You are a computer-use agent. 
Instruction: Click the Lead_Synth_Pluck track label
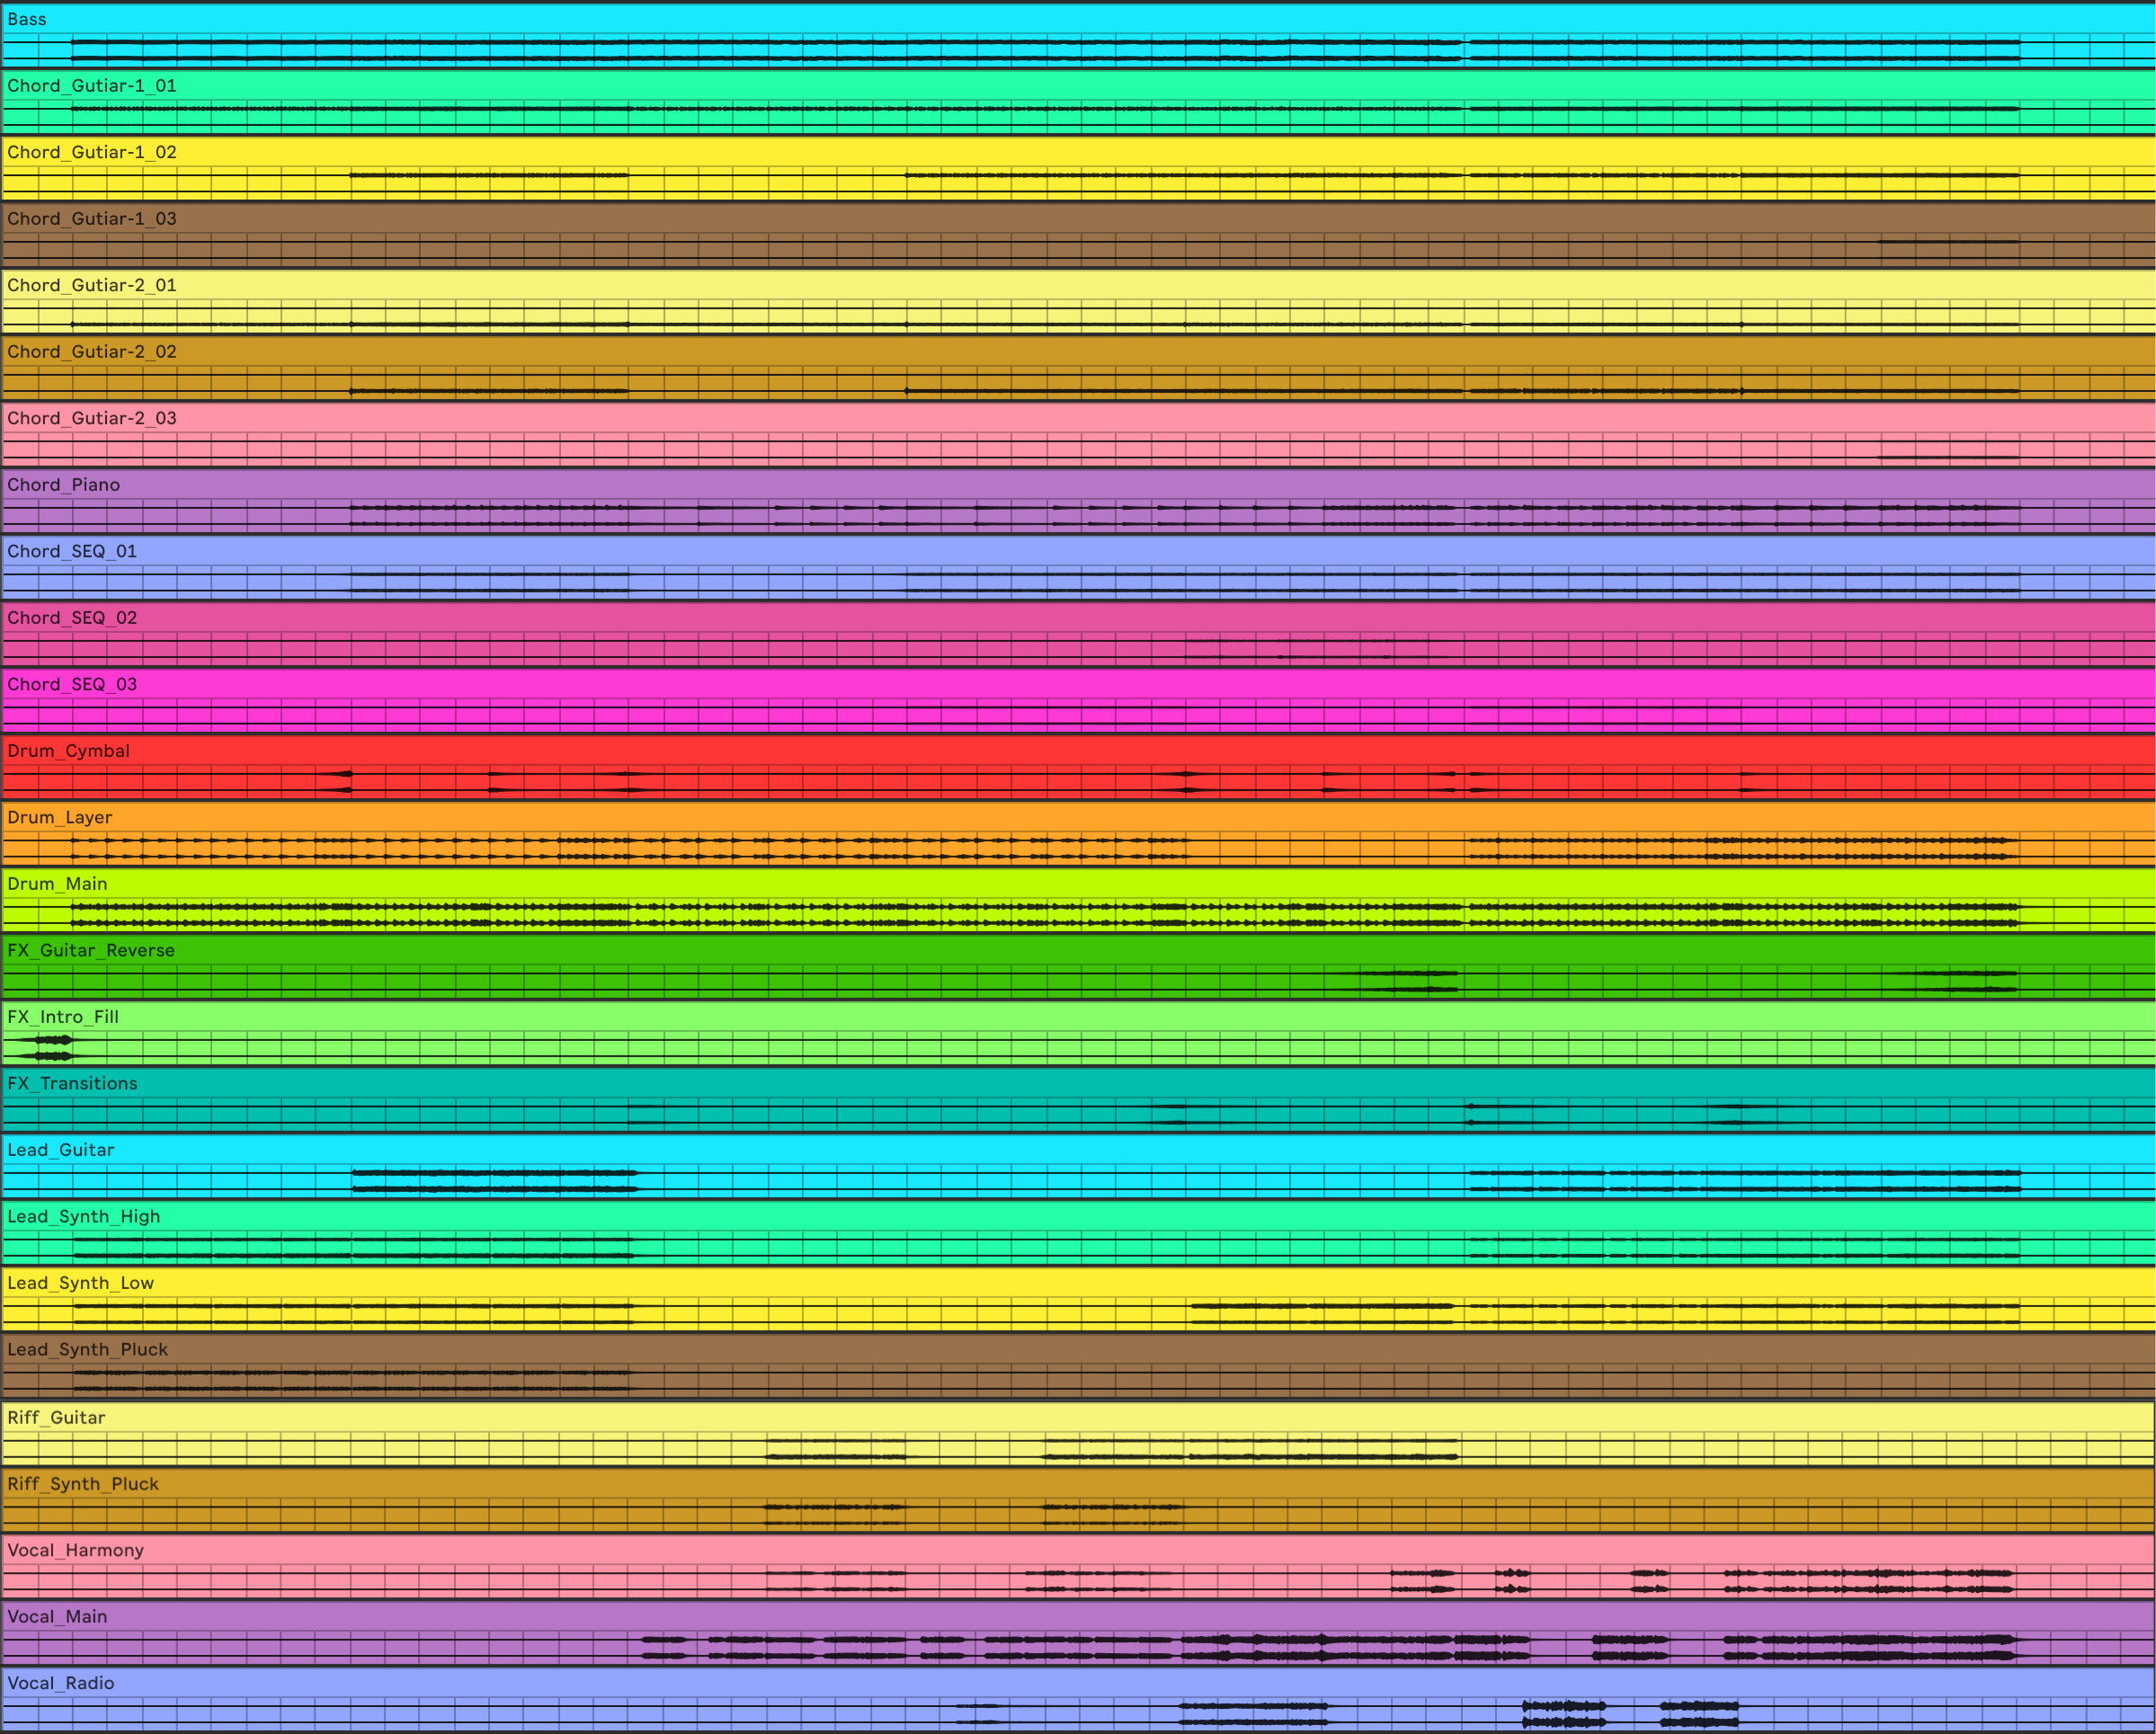(90, 1349)
